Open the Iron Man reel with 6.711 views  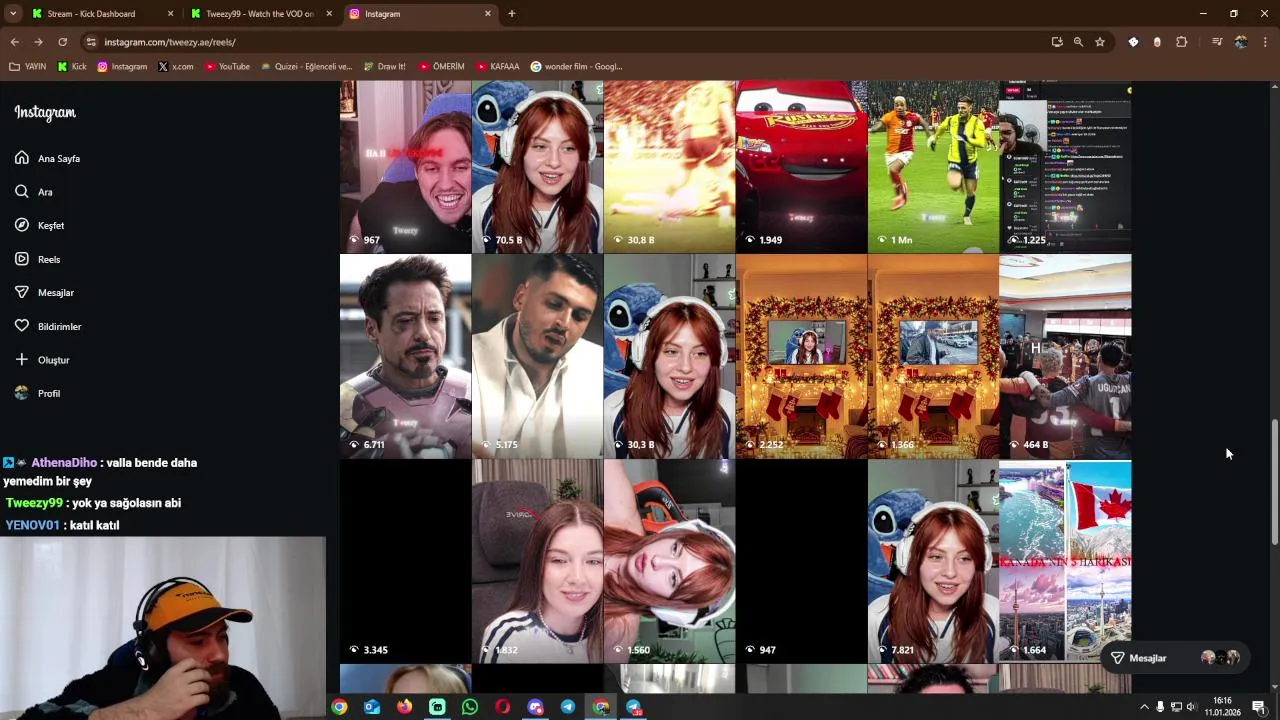point(405,356)
